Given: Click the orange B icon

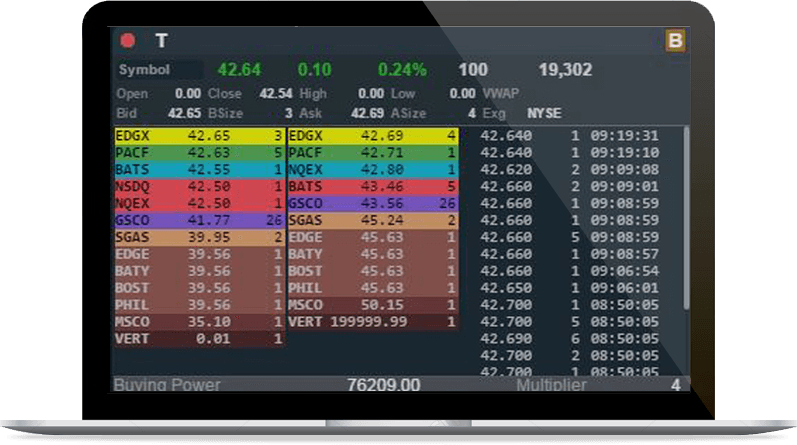Looking at the screenshot, I should coord(676,41).
